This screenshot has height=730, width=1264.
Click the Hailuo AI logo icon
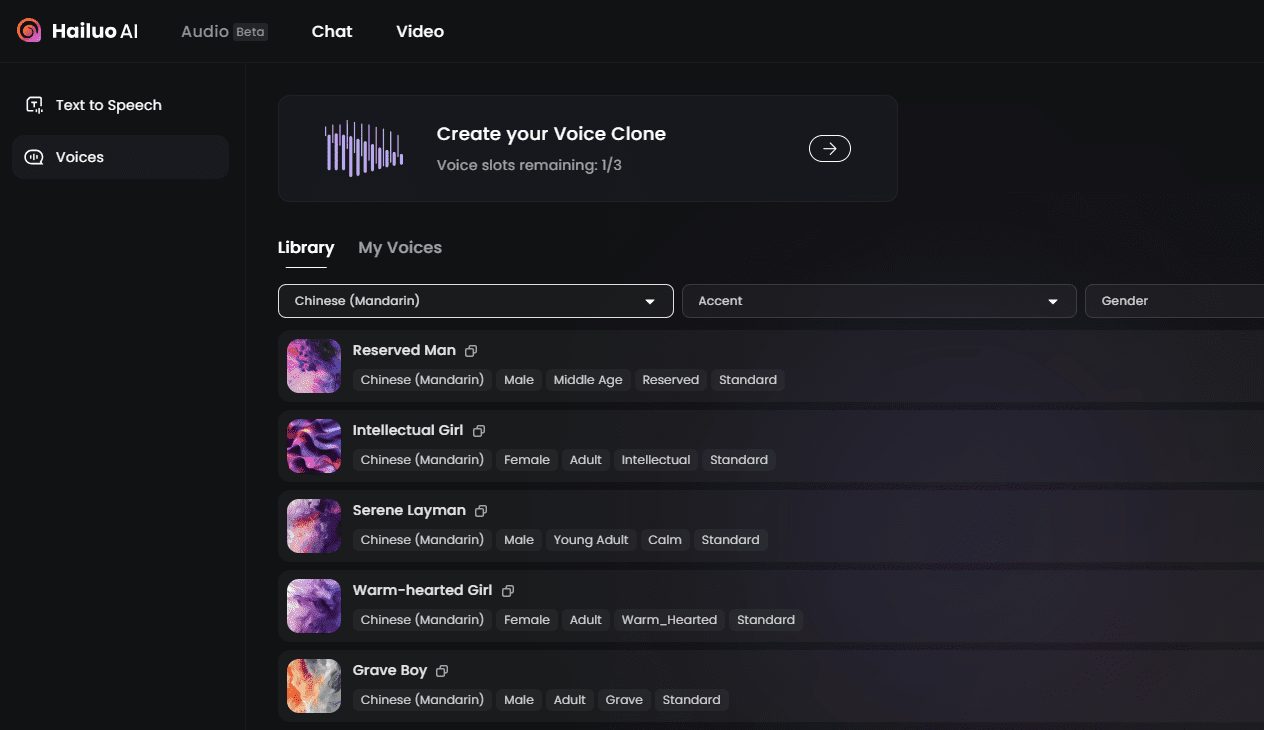pyautogui.click(x=30, y=31)
